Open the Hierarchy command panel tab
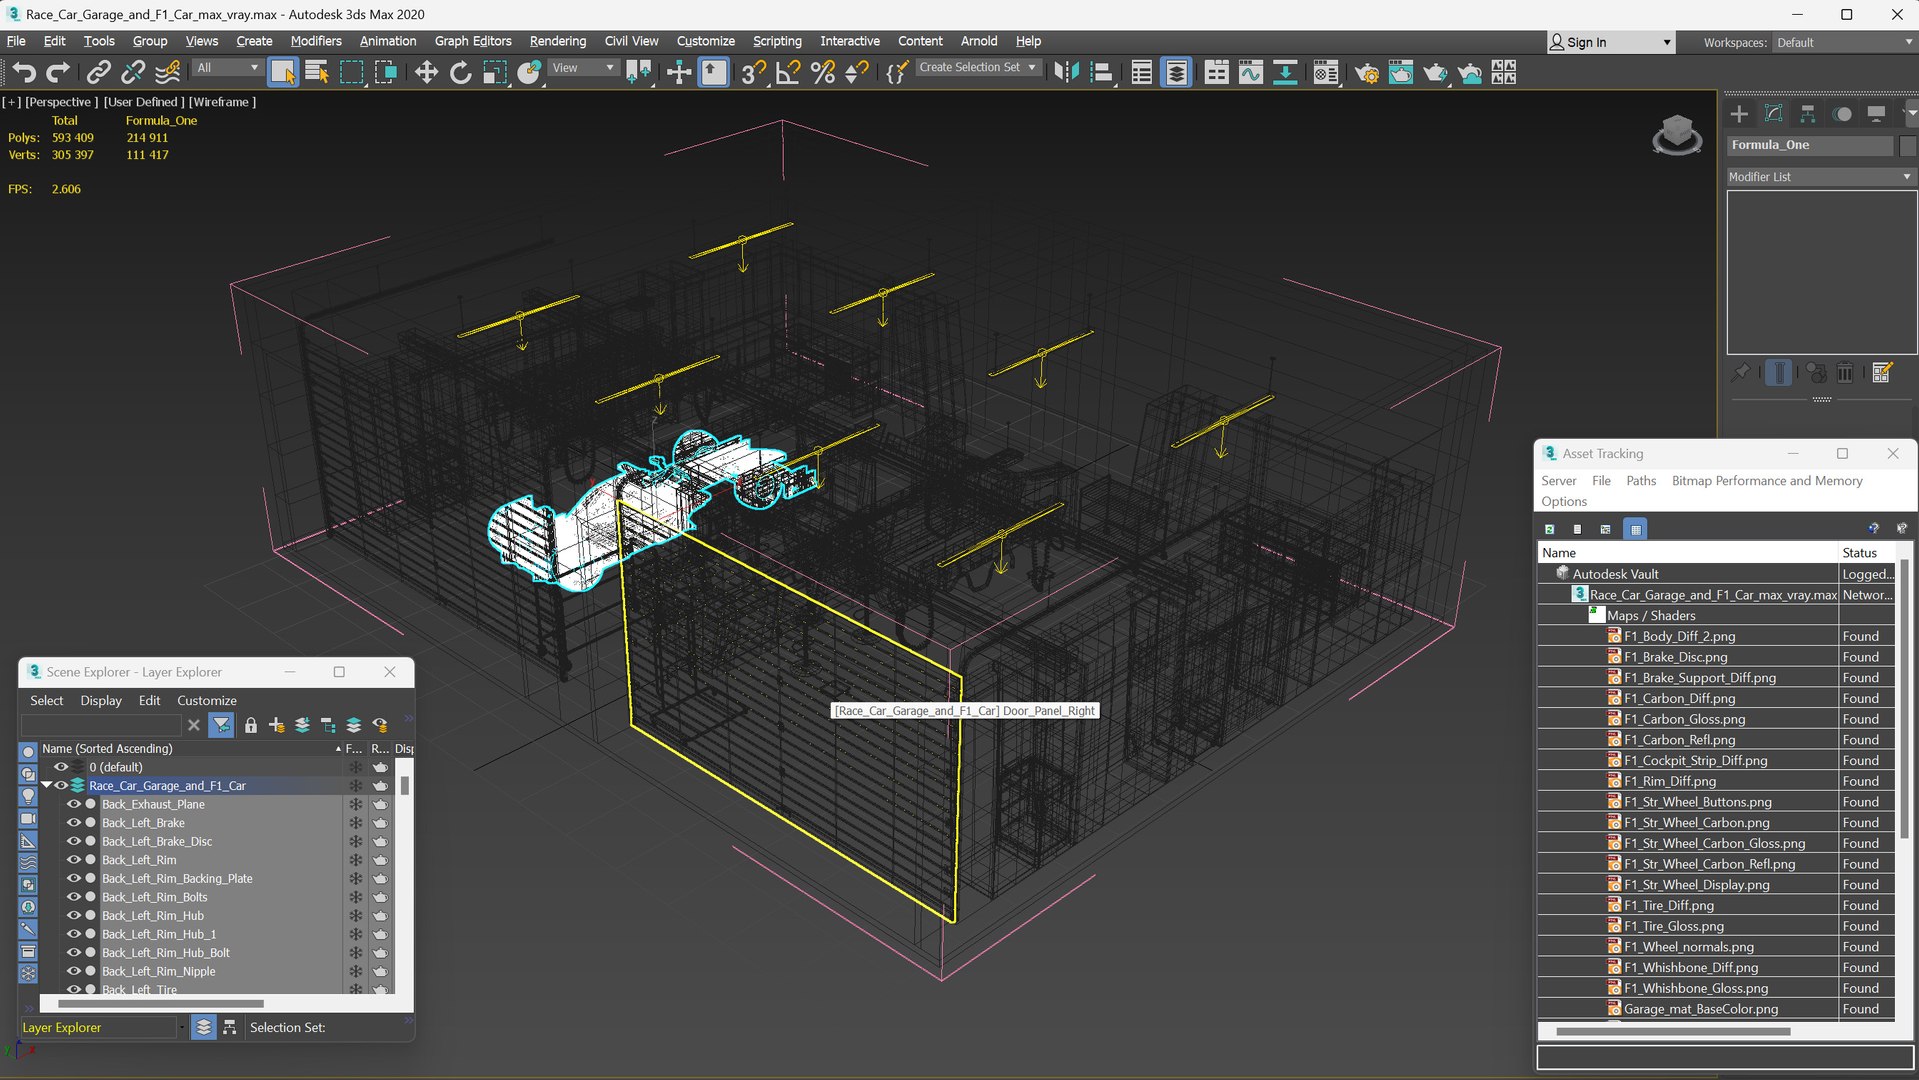1919x1080 pixels. coord(1807,114)
